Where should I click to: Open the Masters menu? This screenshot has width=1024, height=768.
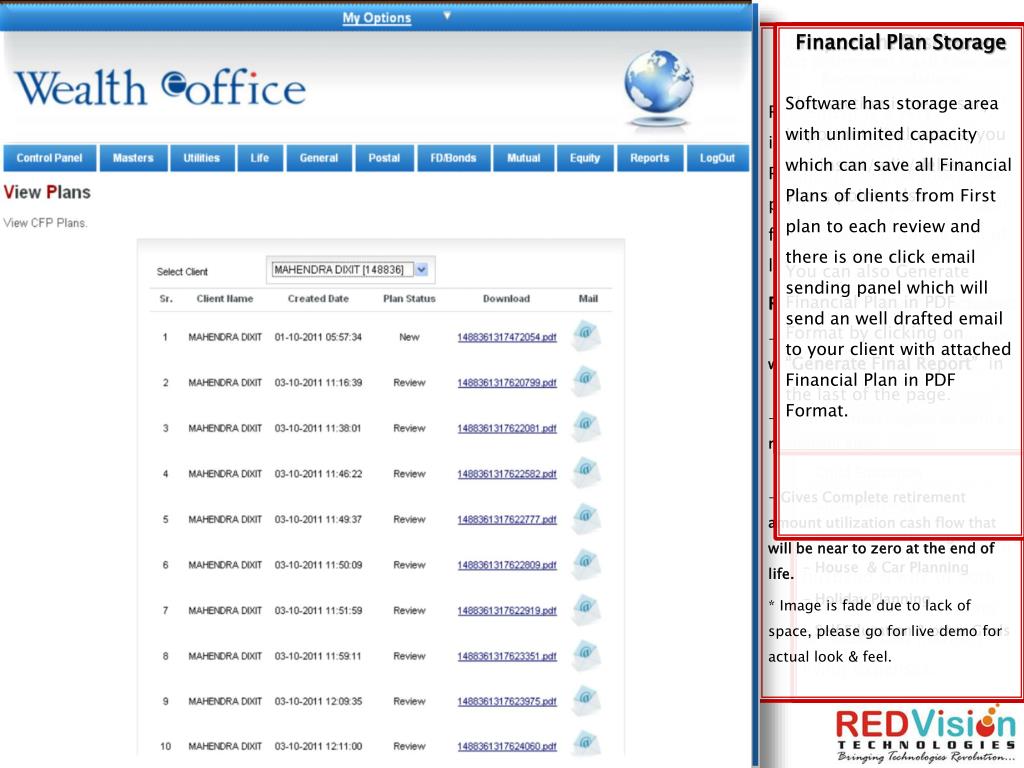coord(133,158)
